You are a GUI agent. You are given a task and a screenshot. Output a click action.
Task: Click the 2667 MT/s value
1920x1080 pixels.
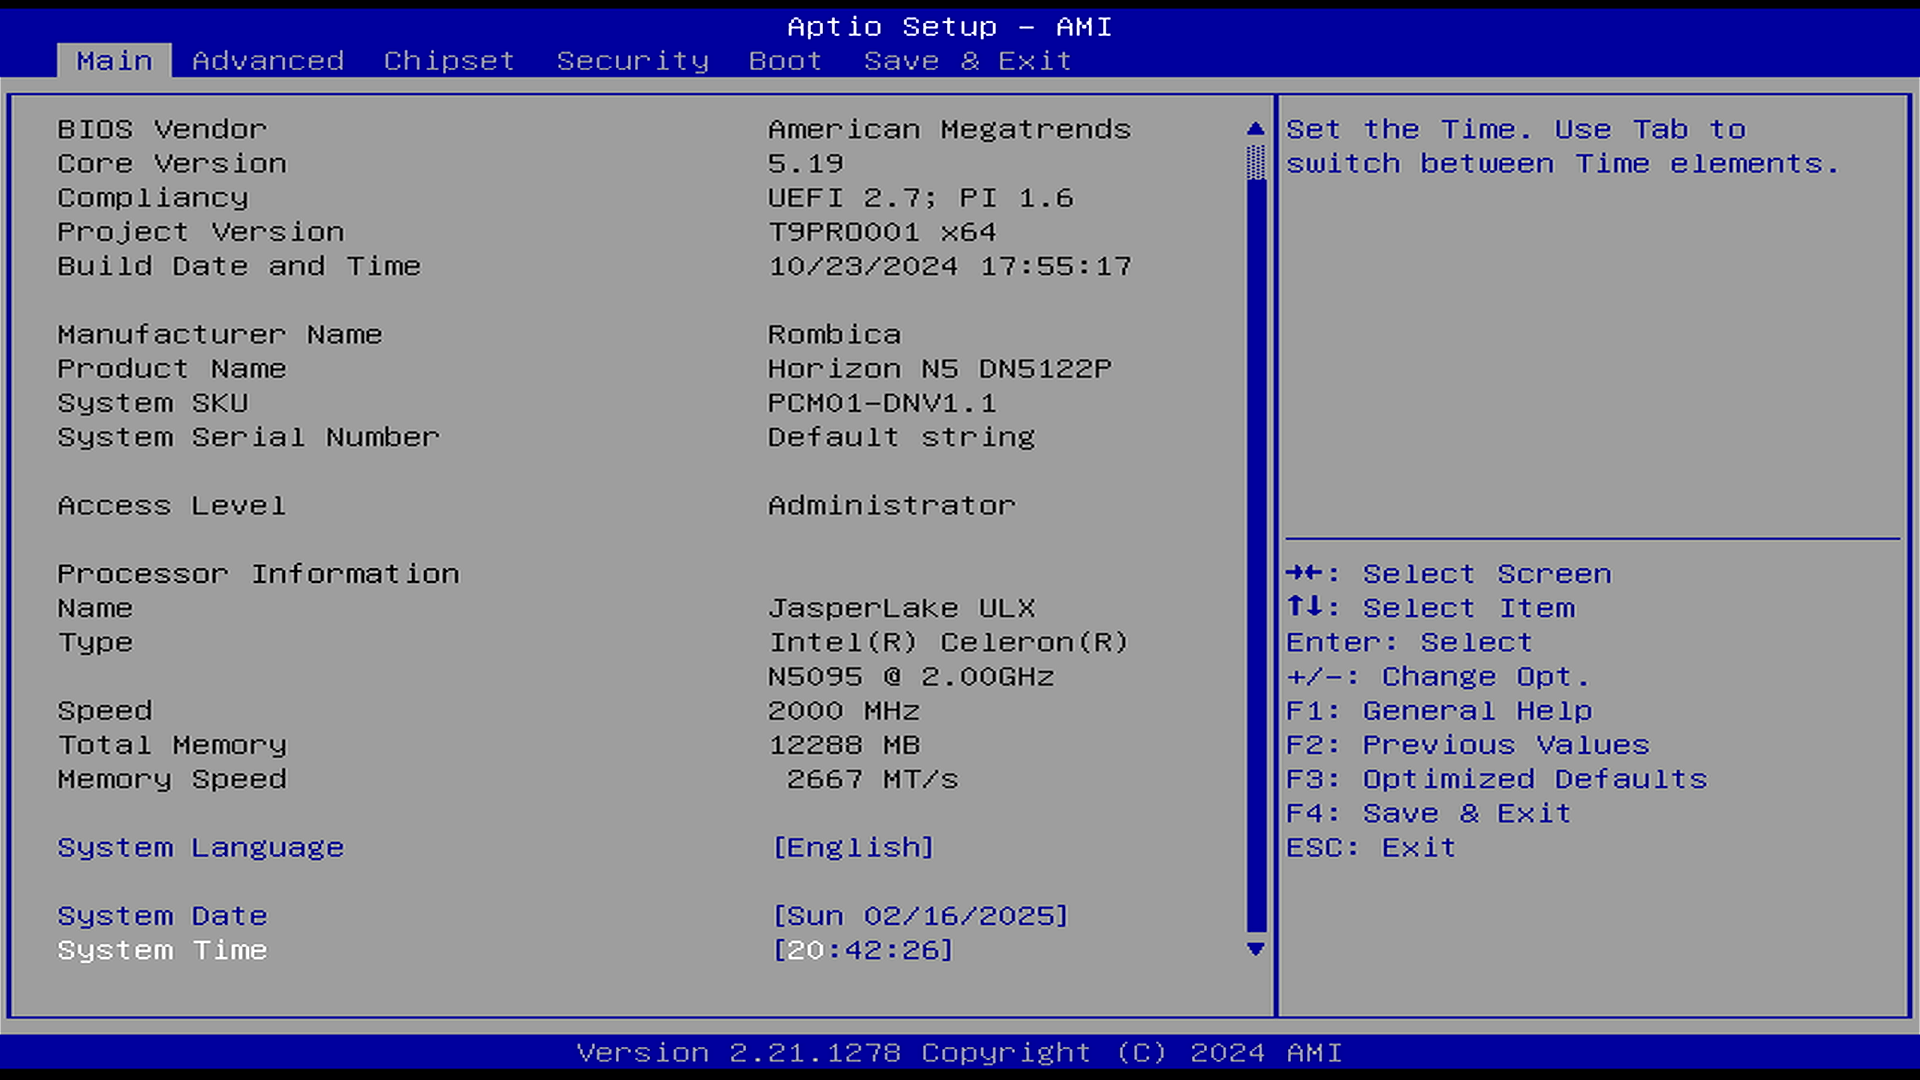(x=872, y=779)
